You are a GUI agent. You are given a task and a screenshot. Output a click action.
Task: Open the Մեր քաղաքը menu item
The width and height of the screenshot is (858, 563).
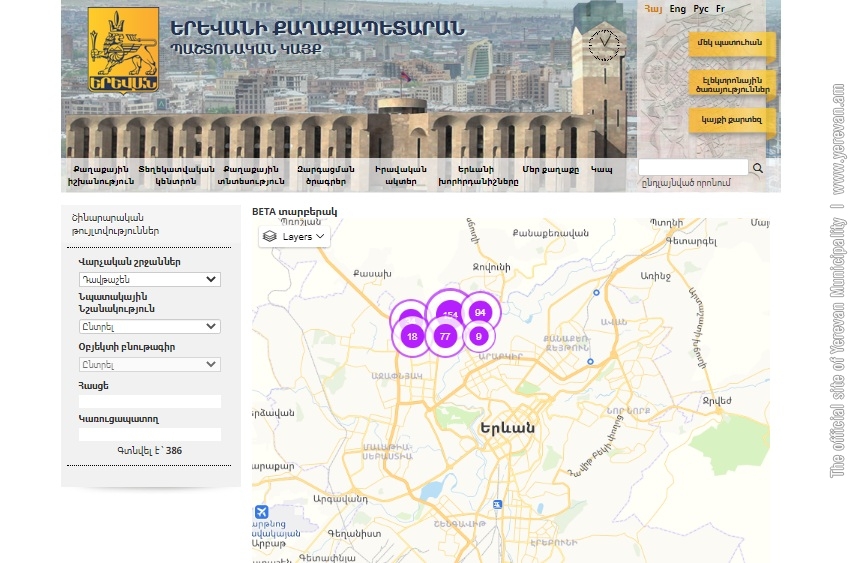coord(550,170)
